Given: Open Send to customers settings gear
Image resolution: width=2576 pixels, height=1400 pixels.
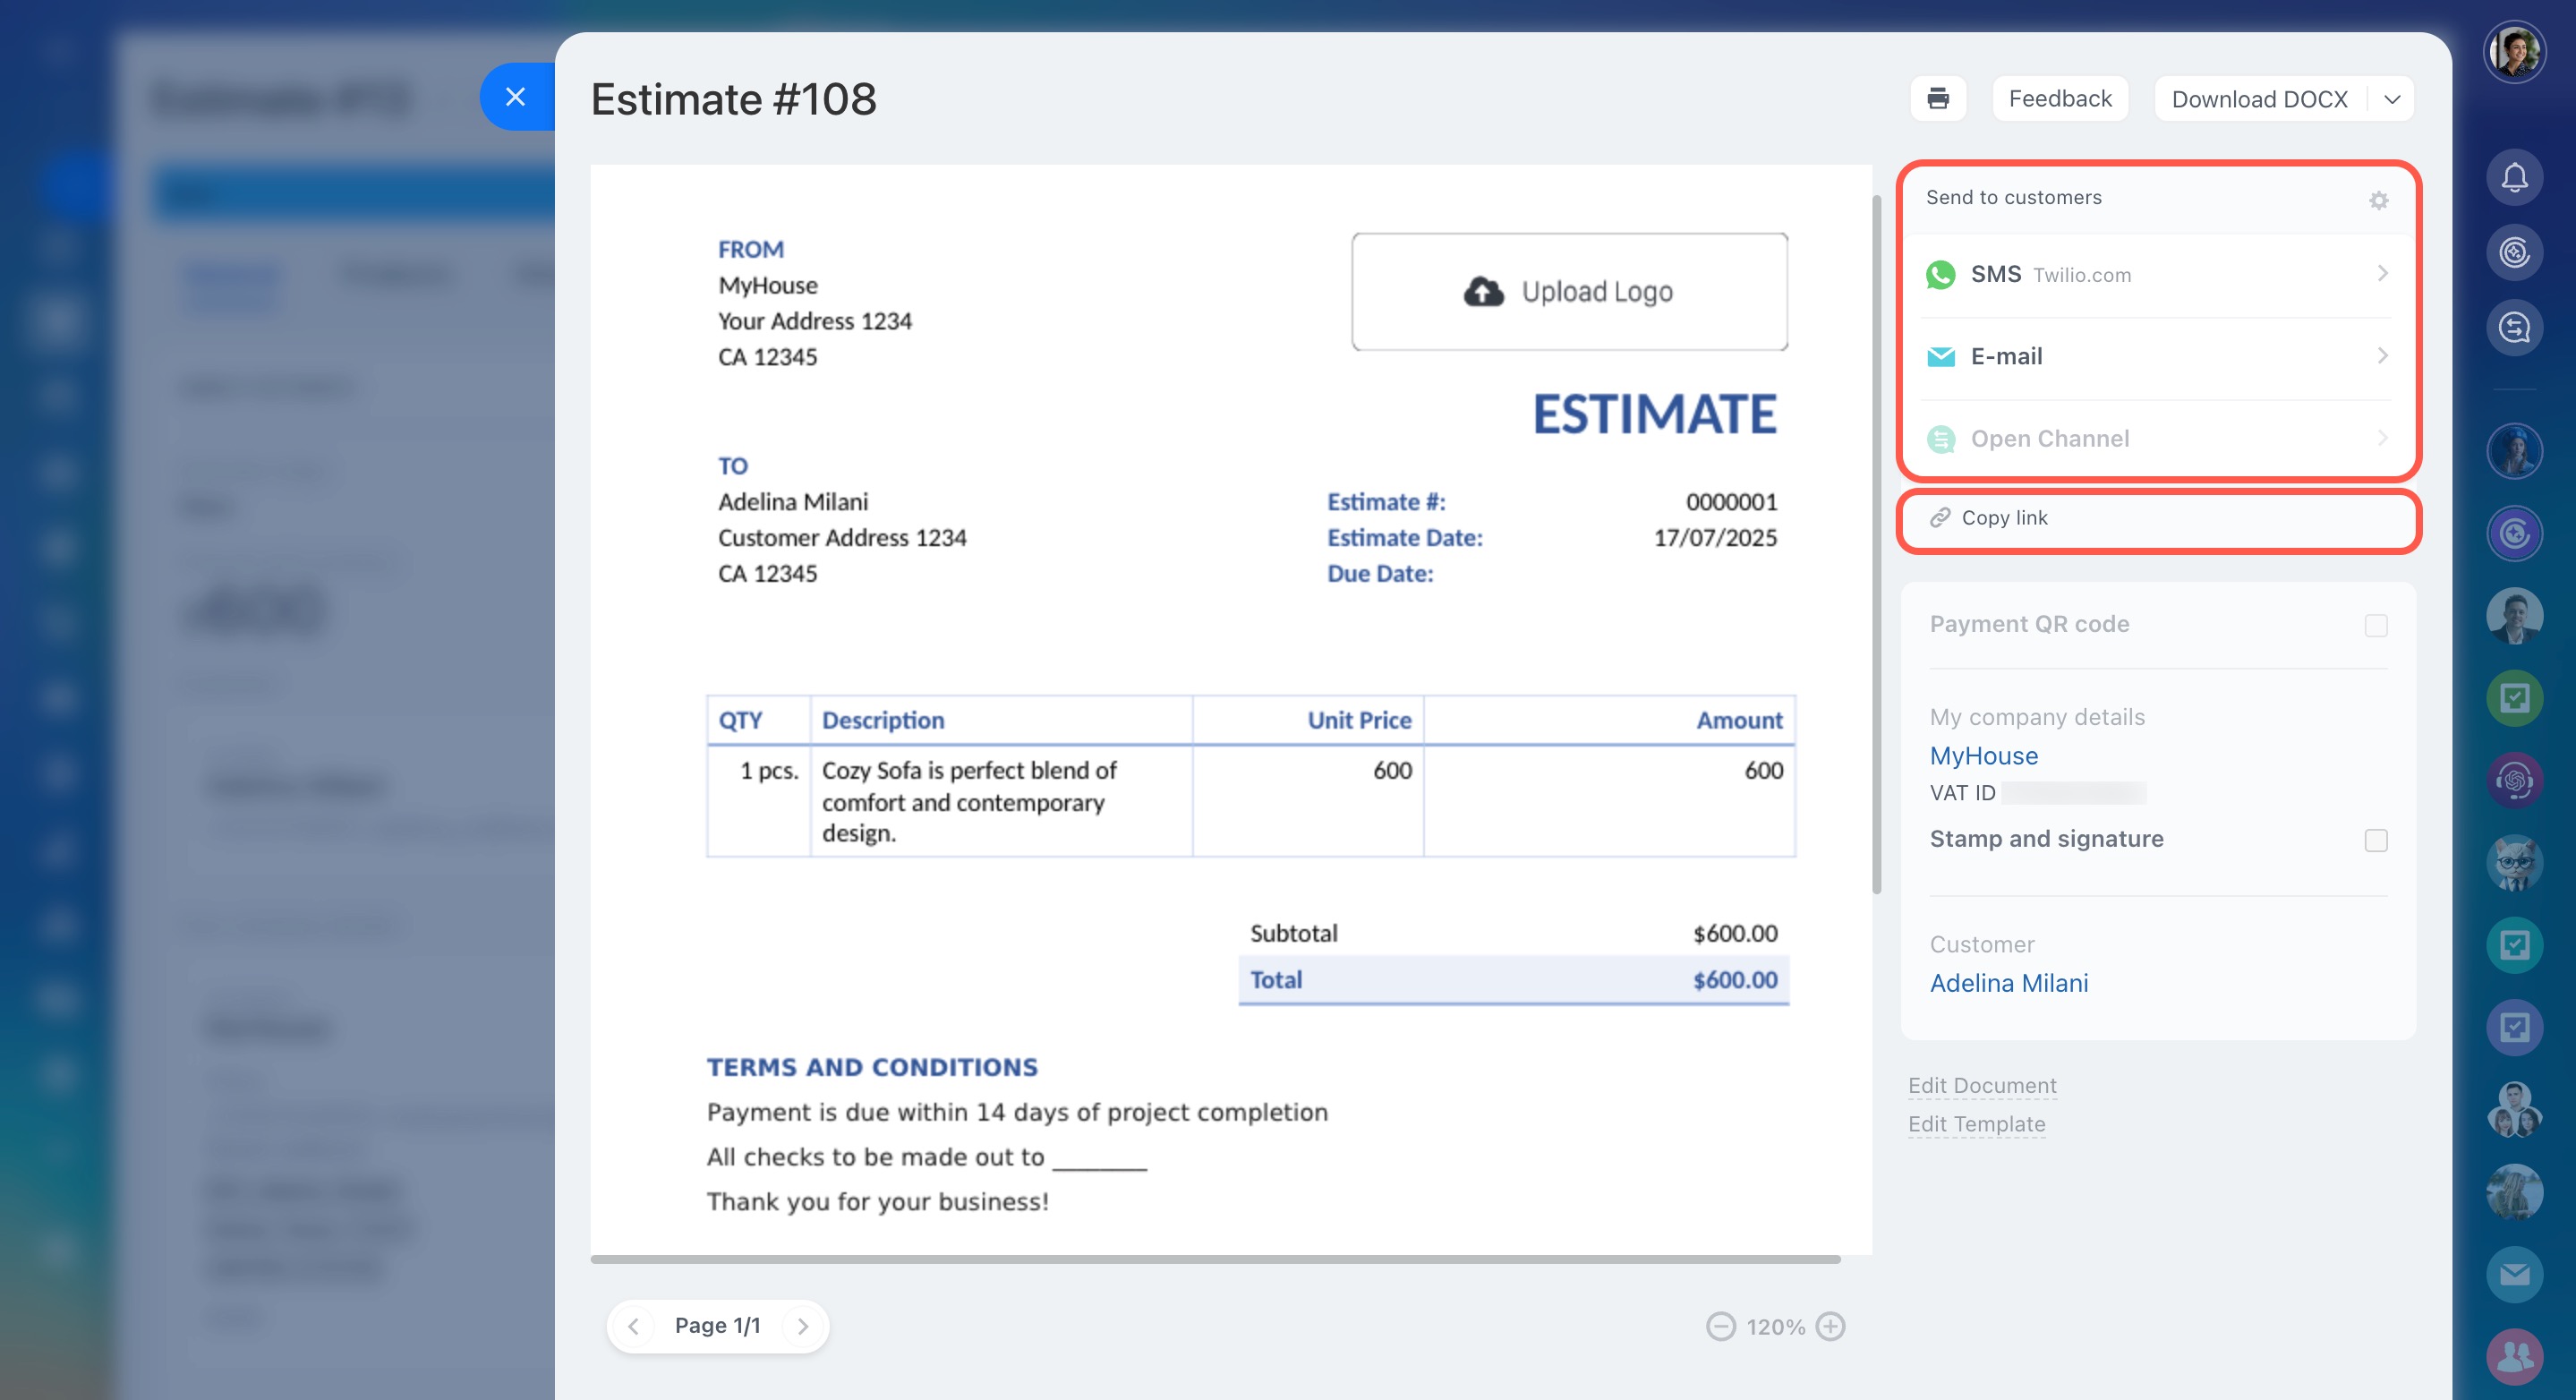Looking at the screenshot, I should point(2378,200).
